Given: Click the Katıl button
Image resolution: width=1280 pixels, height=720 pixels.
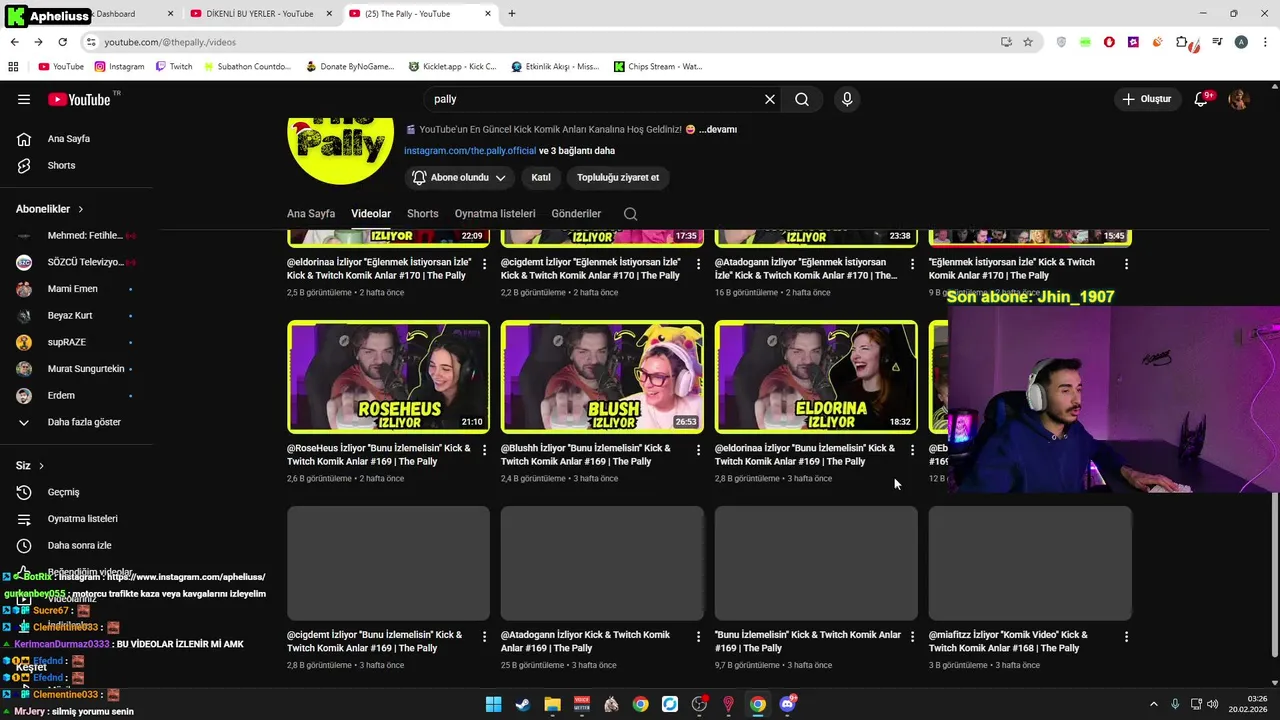Looking at the screenshot, I should click(541, 177).
